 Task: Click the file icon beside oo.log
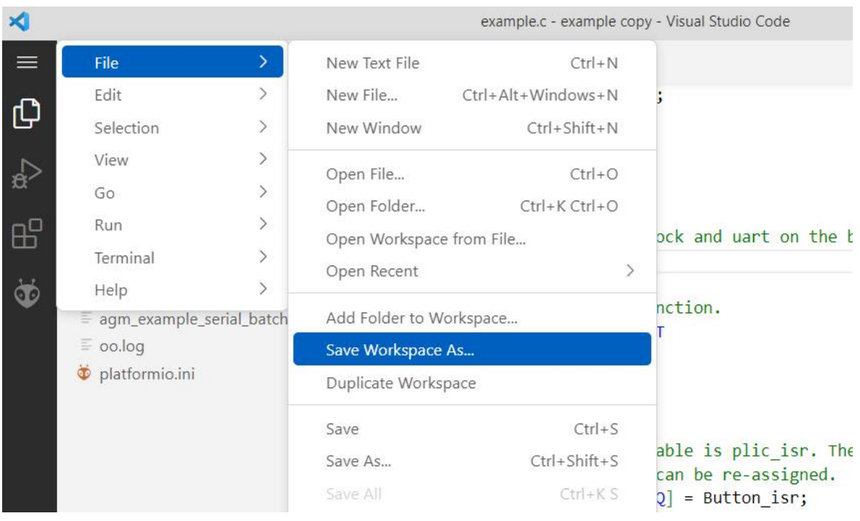click(x=86, y=345)
